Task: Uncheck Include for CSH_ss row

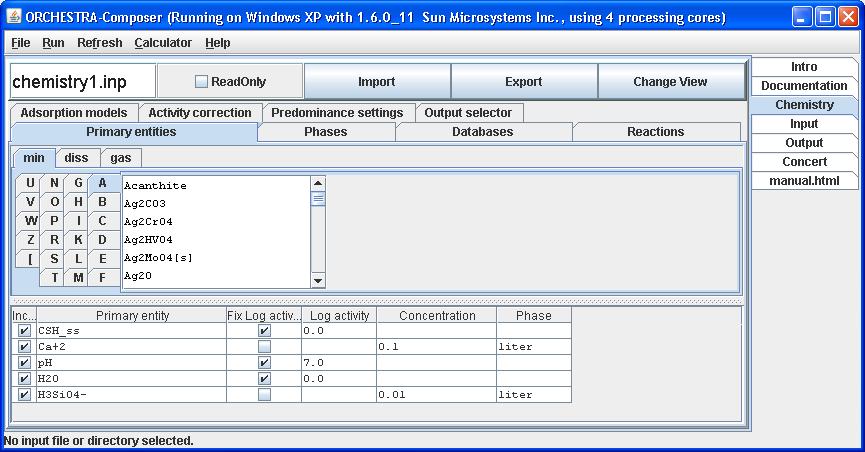Action: pyautogui.click(x=24, y=331)
